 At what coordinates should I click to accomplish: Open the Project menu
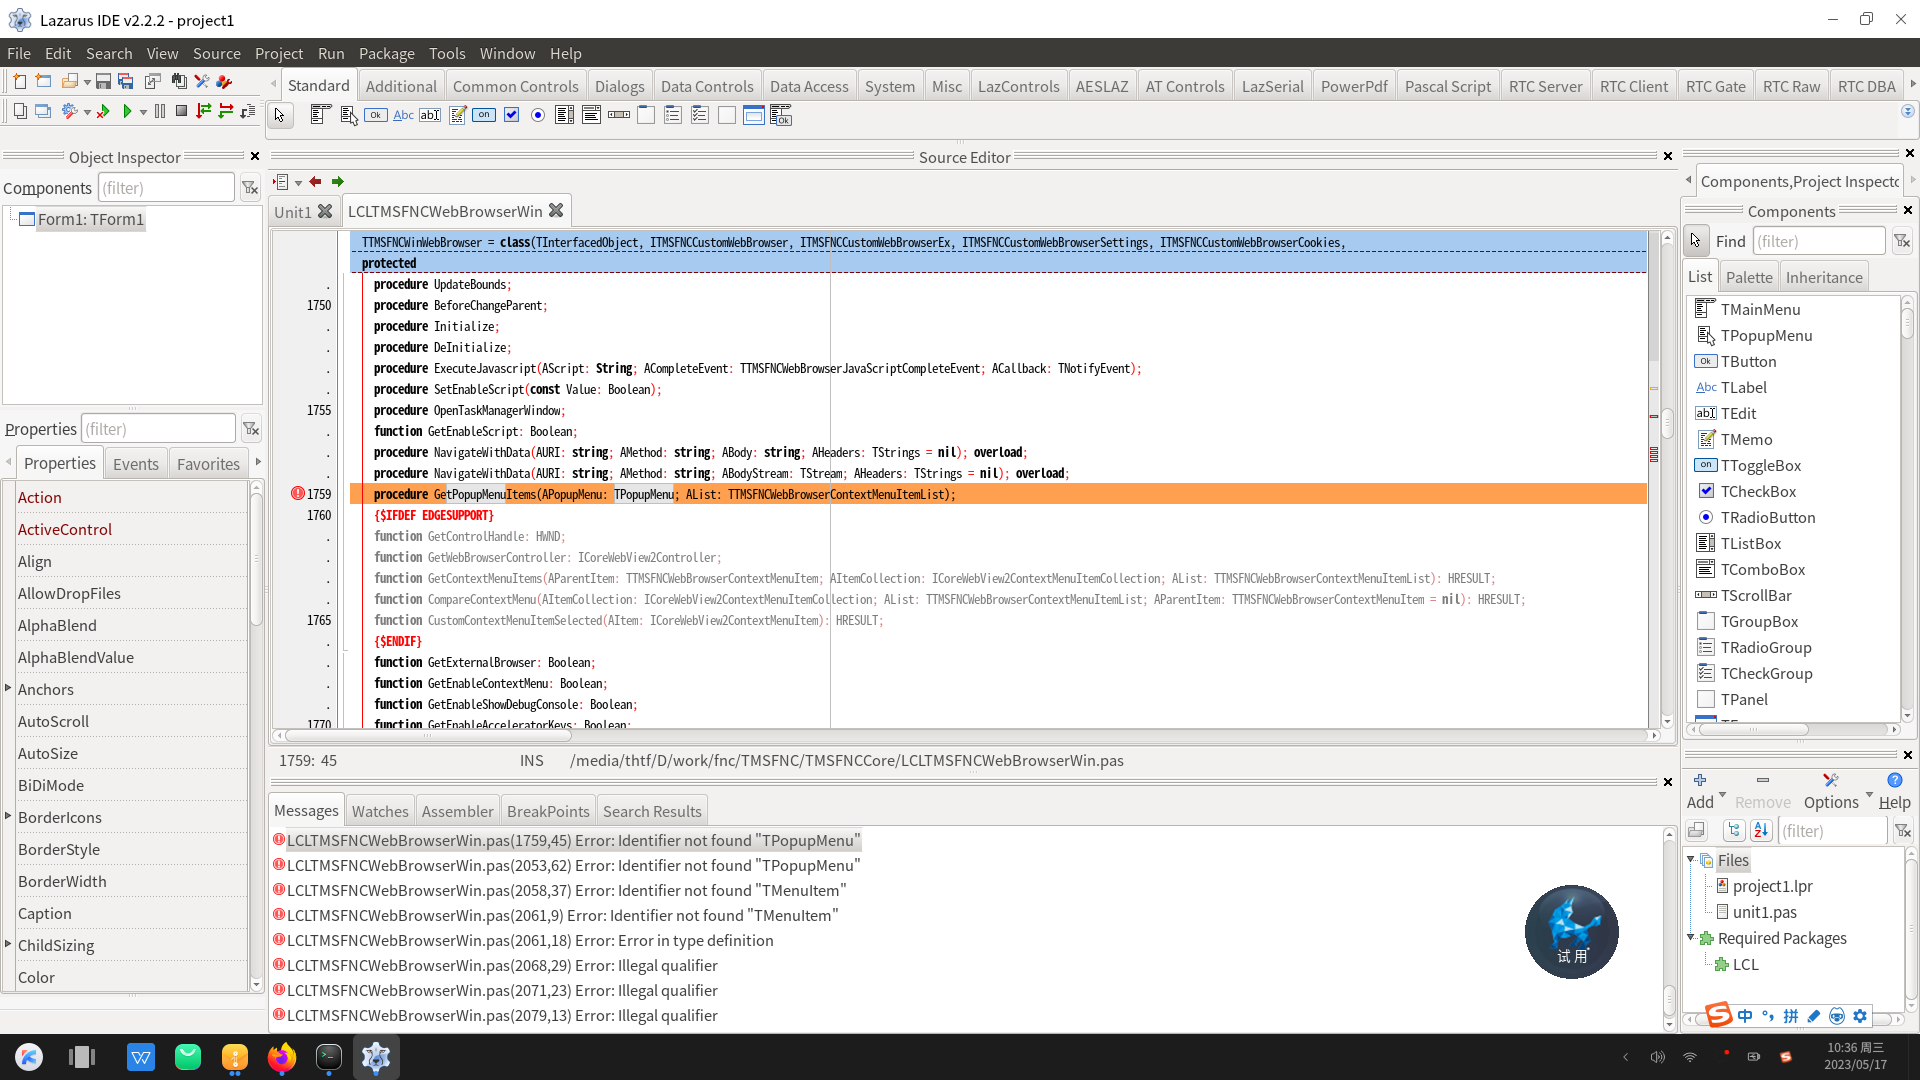tap(278, 53)
